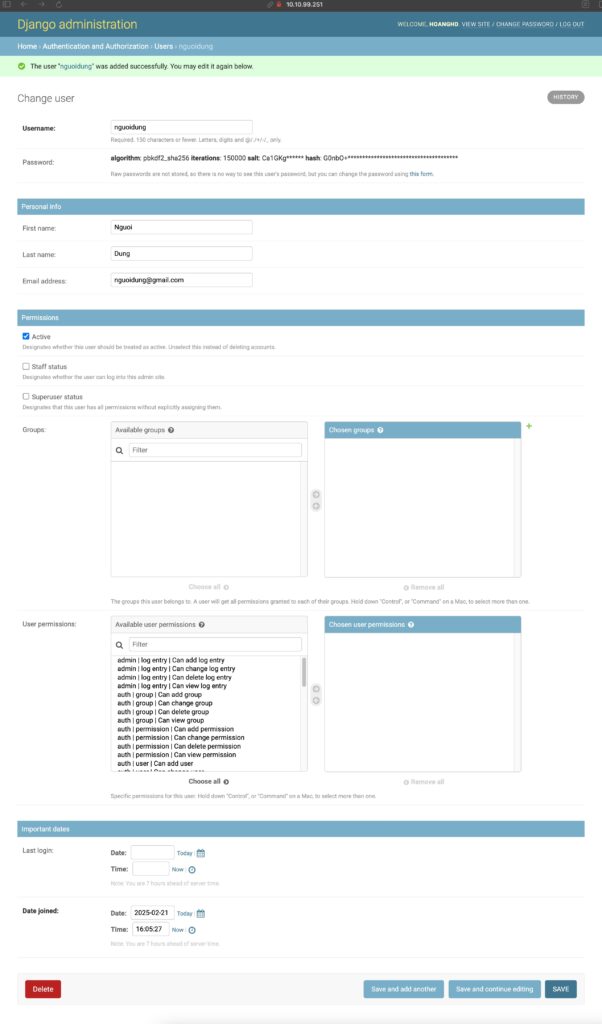The image size is (602, 1024).
Task: Select 'admin | log entry | Can delete log entry'
Action: (x=174, y=677)
